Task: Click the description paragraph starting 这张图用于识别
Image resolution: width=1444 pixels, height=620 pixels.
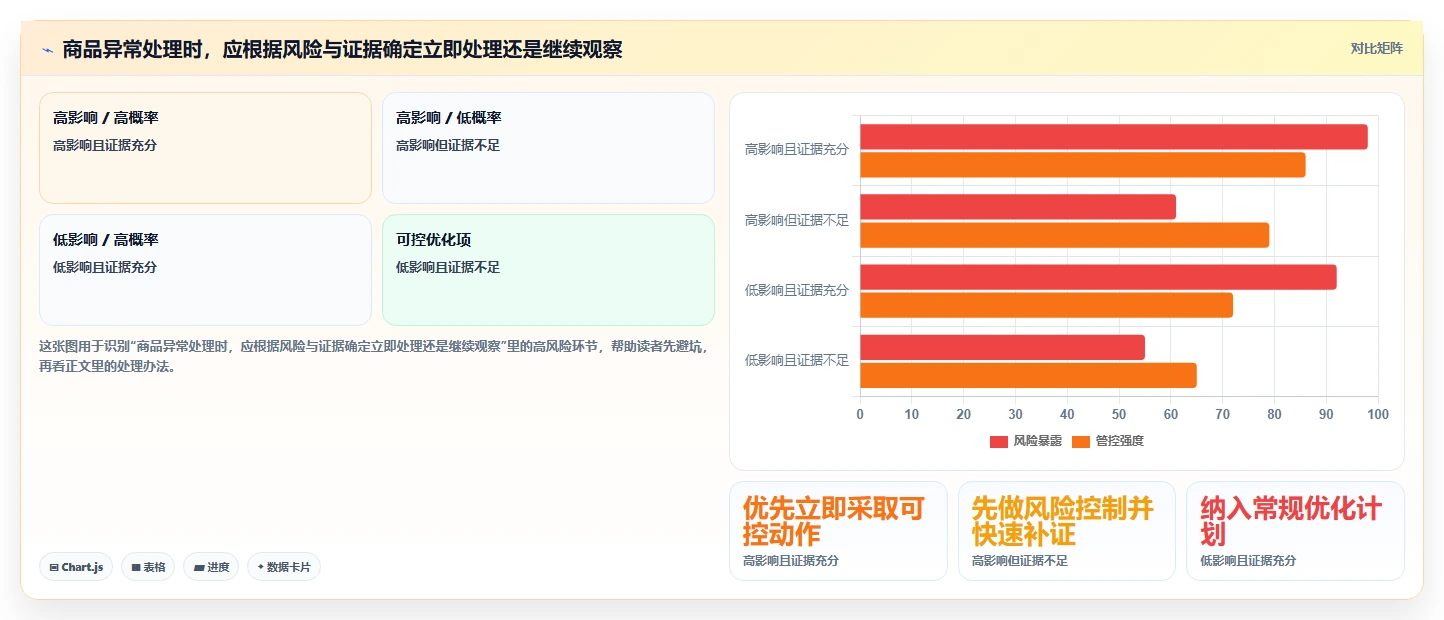Action: coord(374,356)
